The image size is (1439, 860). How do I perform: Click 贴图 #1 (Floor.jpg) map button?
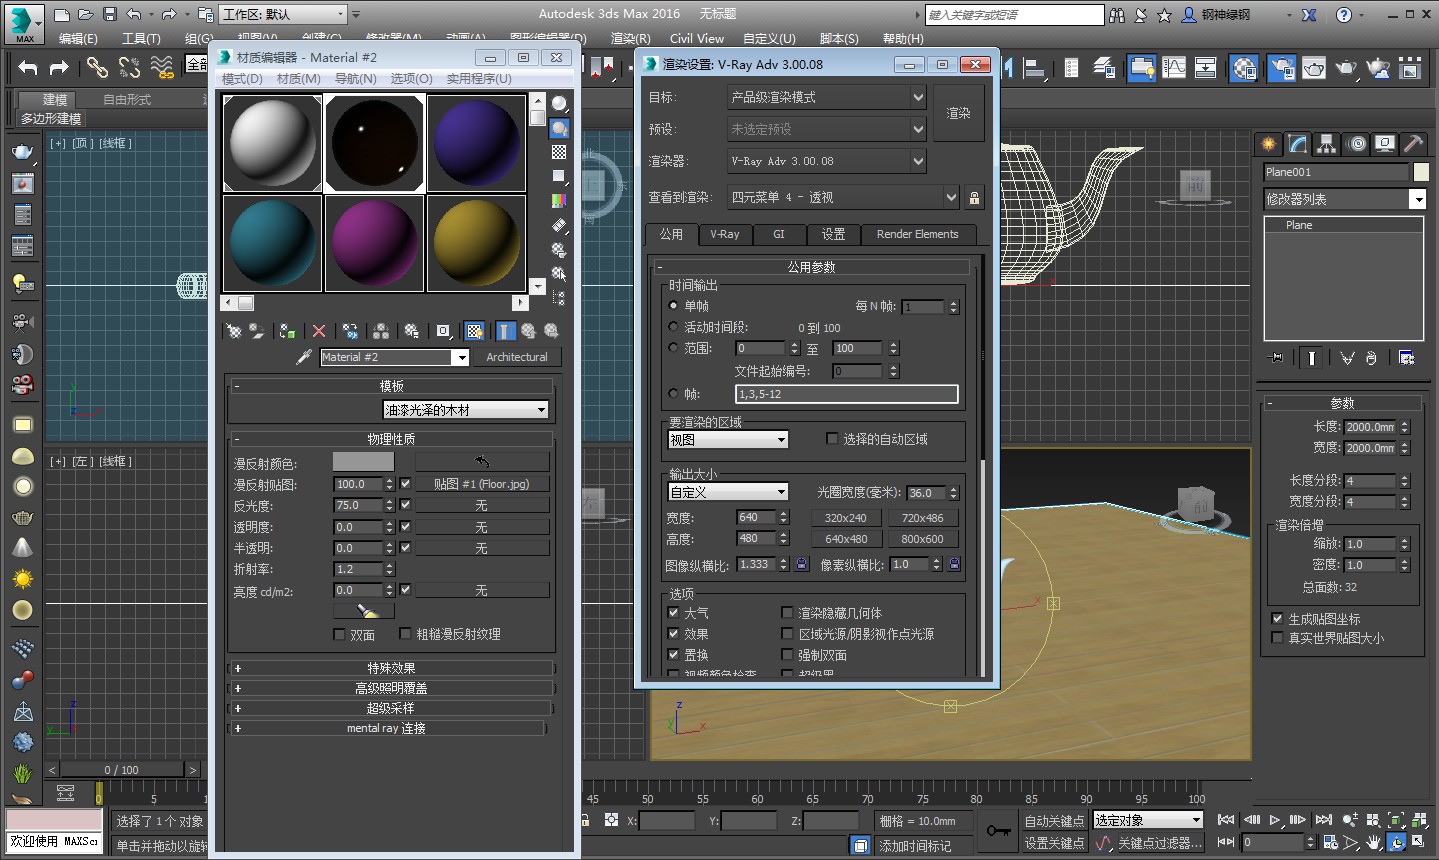[481, 484]
